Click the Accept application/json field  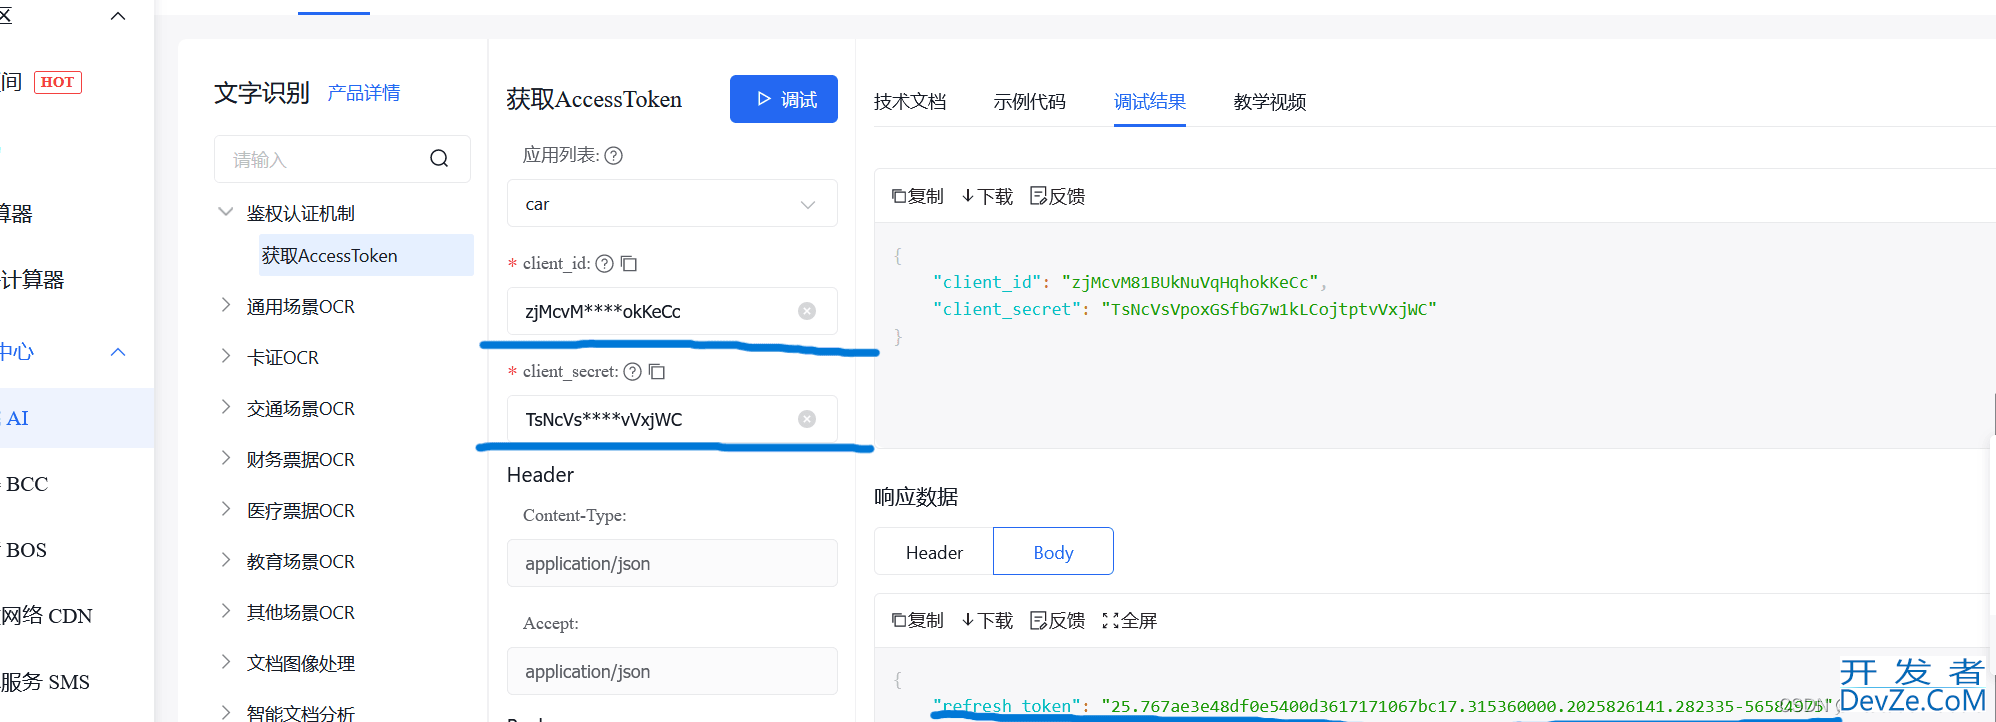click(x=672, y=671)
